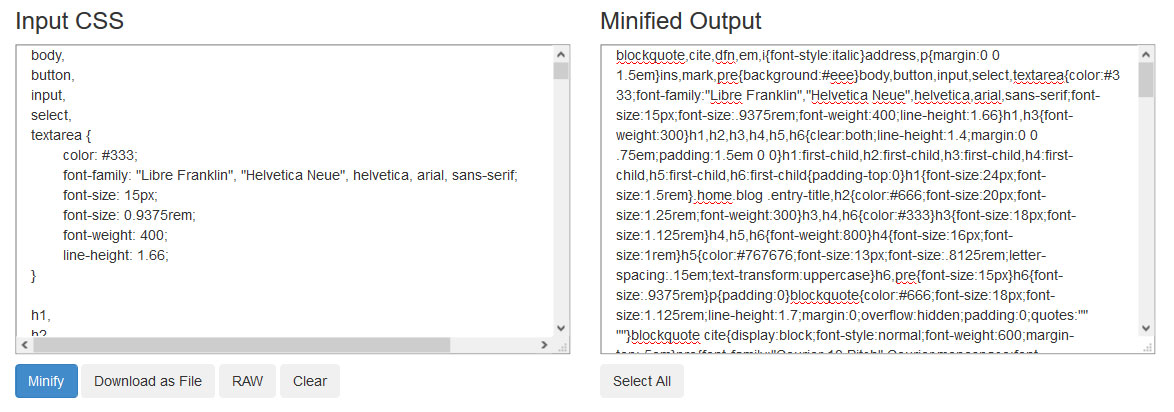Image resolution: width=1174 pixels, height=412 pixels.
Task: Click the Input CSS horizontal scrollbar thumb
Action: [x=241, y=345]
